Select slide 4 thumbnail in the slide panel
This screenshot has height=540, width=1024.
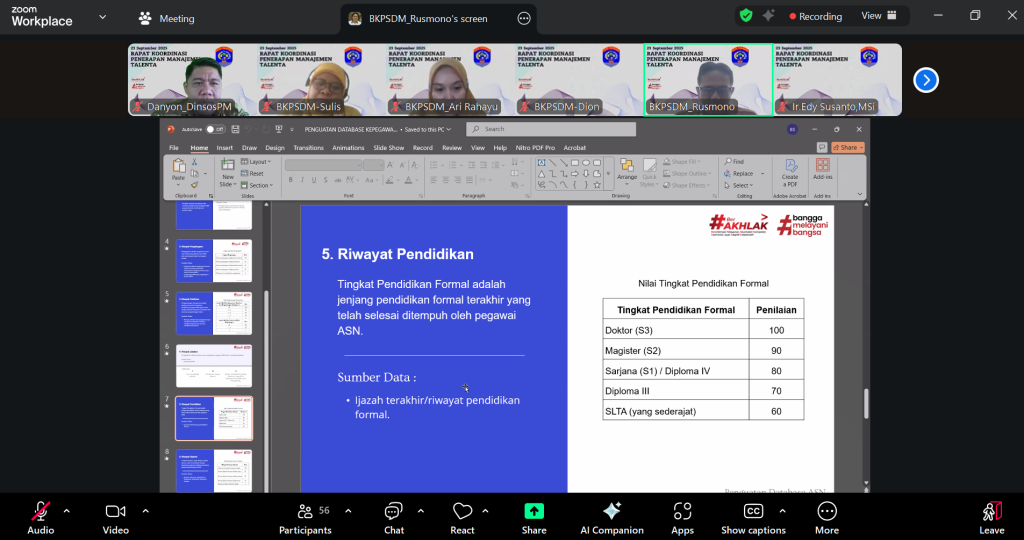click(x=214, y=261)
